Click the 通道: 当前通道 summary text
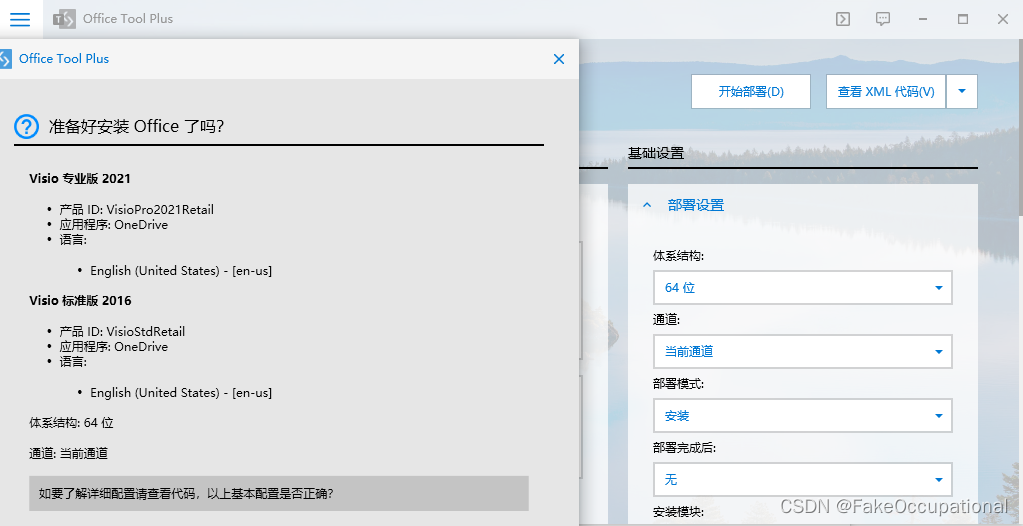The image size is (1023, 526). [x=69, y=454]
